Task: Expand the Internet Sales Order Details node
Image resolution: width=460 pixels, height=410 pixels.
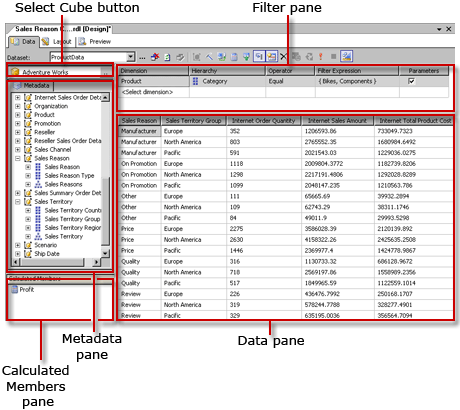Action: [x=18, y=97]
